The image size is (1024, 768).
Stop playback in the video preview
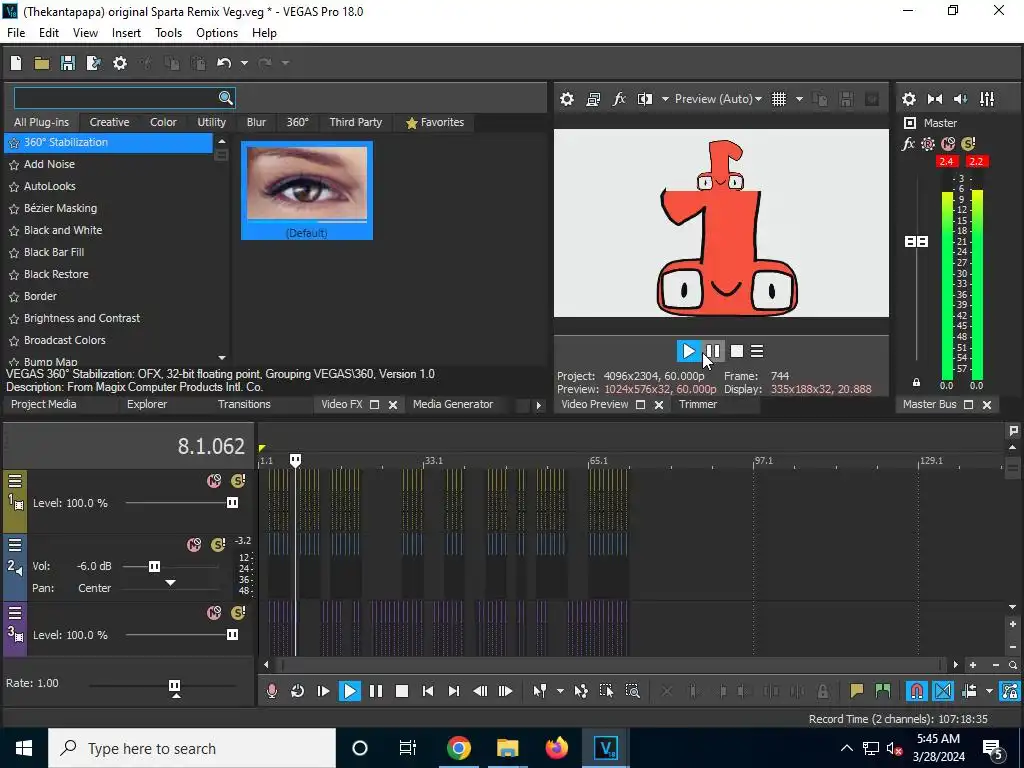point(737,351)
